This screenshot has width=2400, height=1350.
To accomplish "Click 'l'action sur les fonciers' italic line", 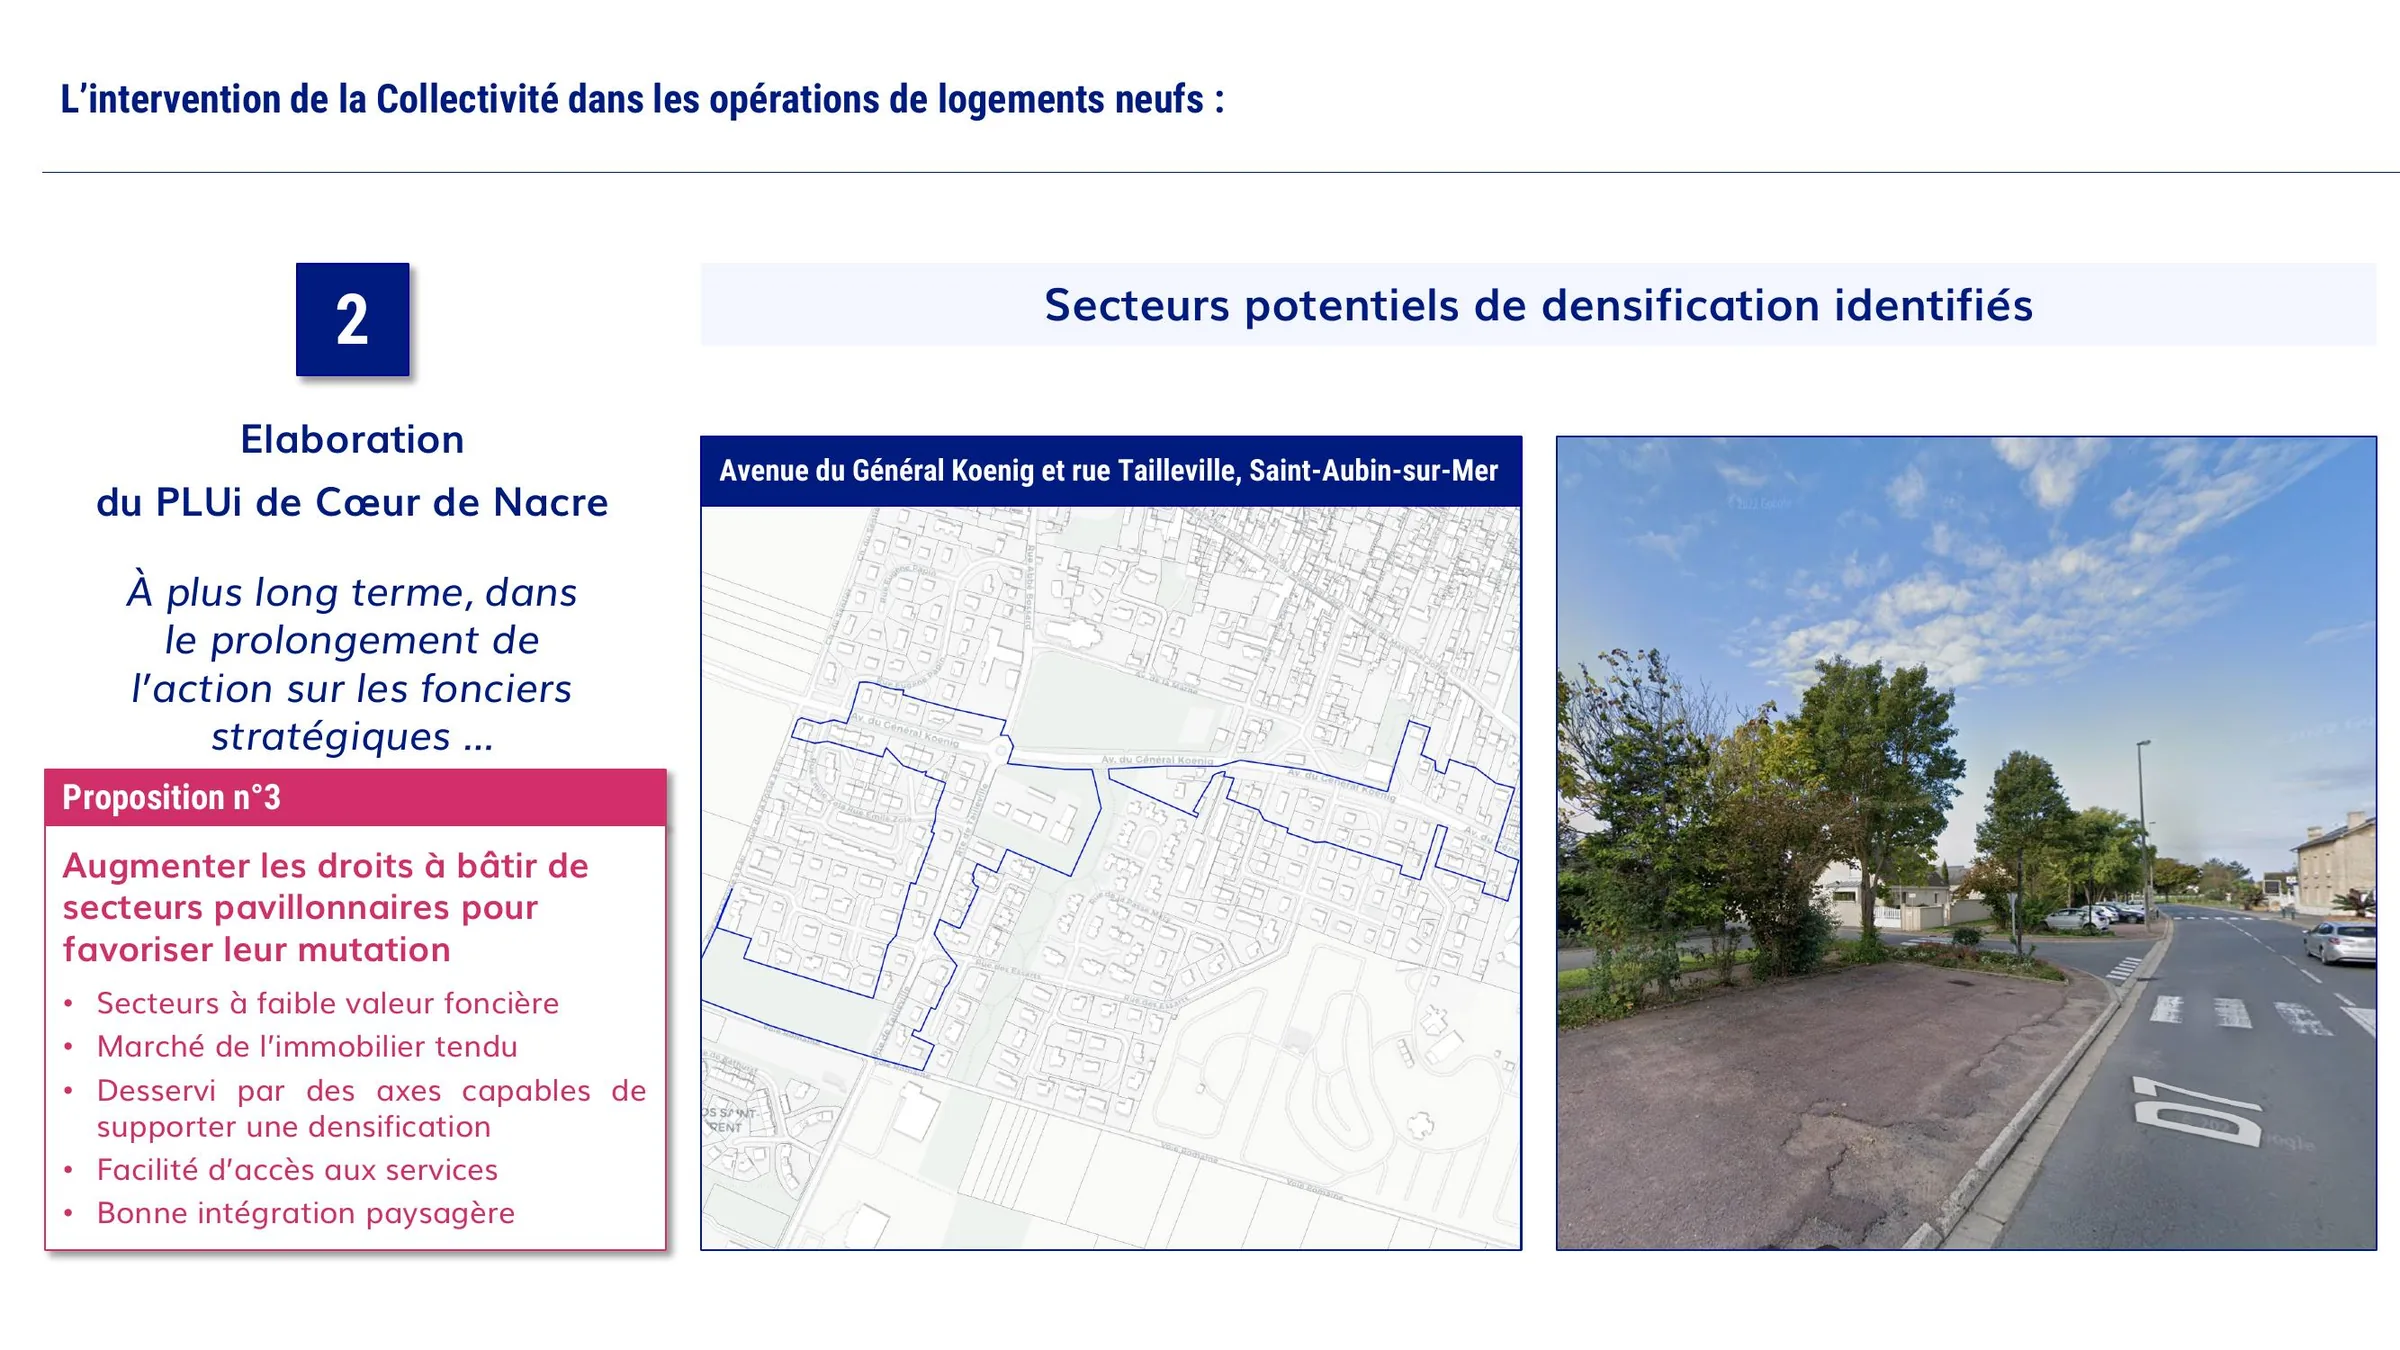I will point(352,689).
